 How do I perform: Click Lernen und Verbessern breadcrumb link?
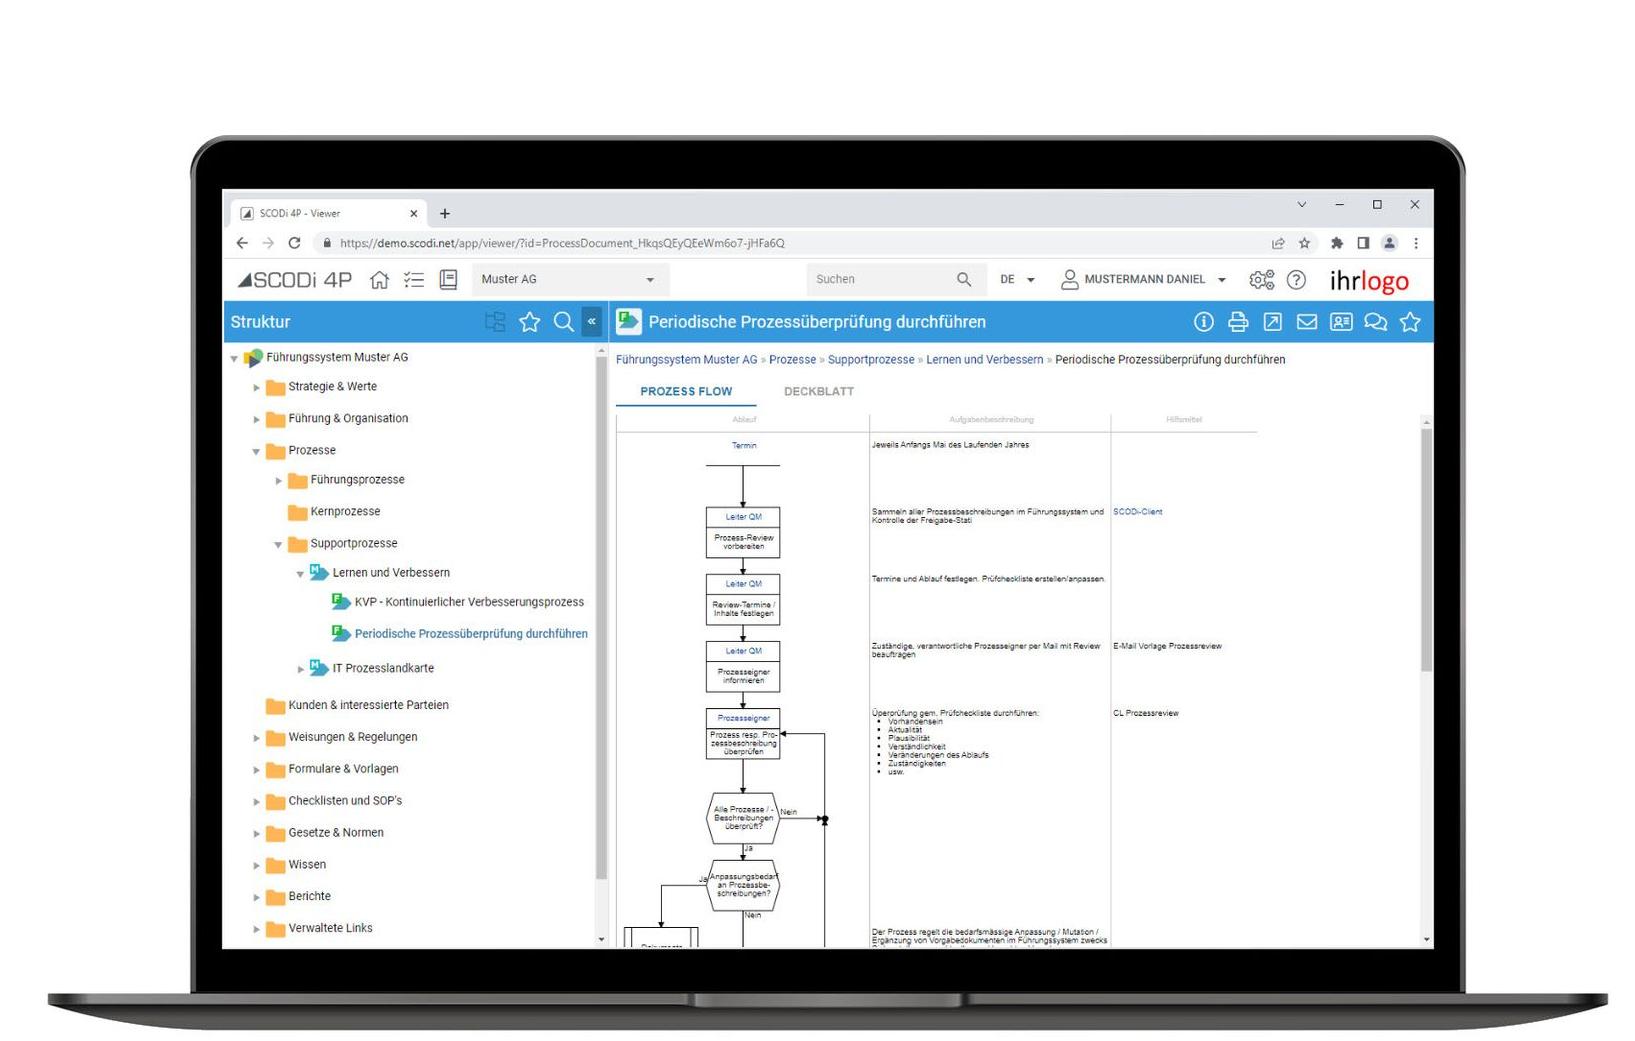click(x=984, y=360)
